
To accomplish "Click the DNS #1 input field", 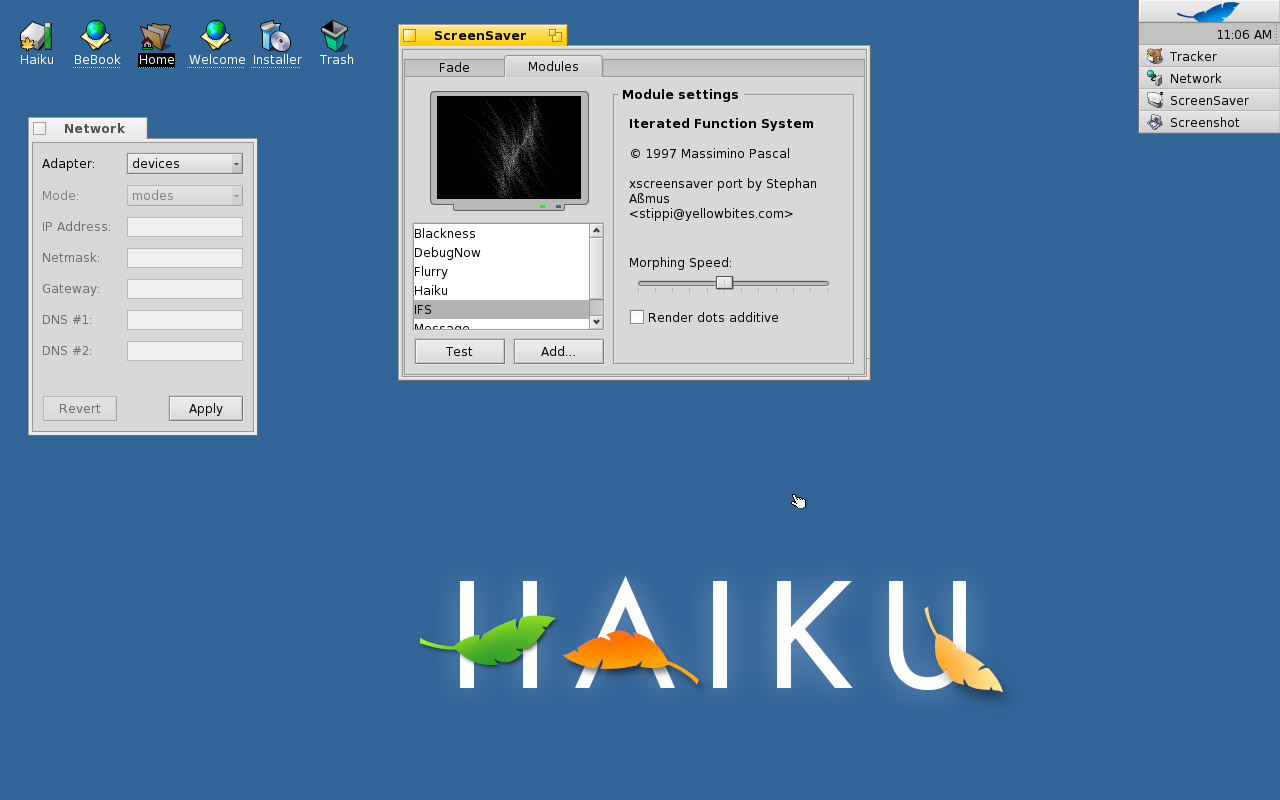I will (x=185, y=320).
